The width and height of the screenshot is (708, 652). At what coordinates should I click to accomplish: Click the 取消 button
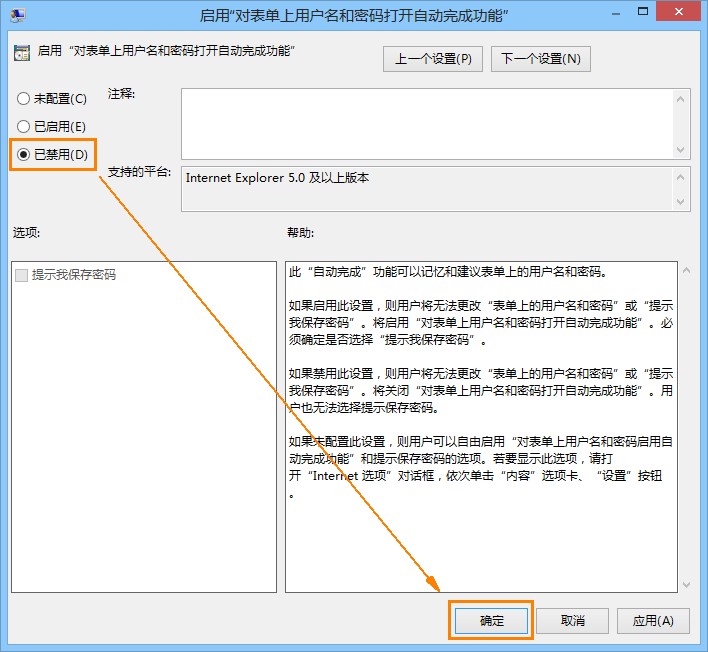572,620
